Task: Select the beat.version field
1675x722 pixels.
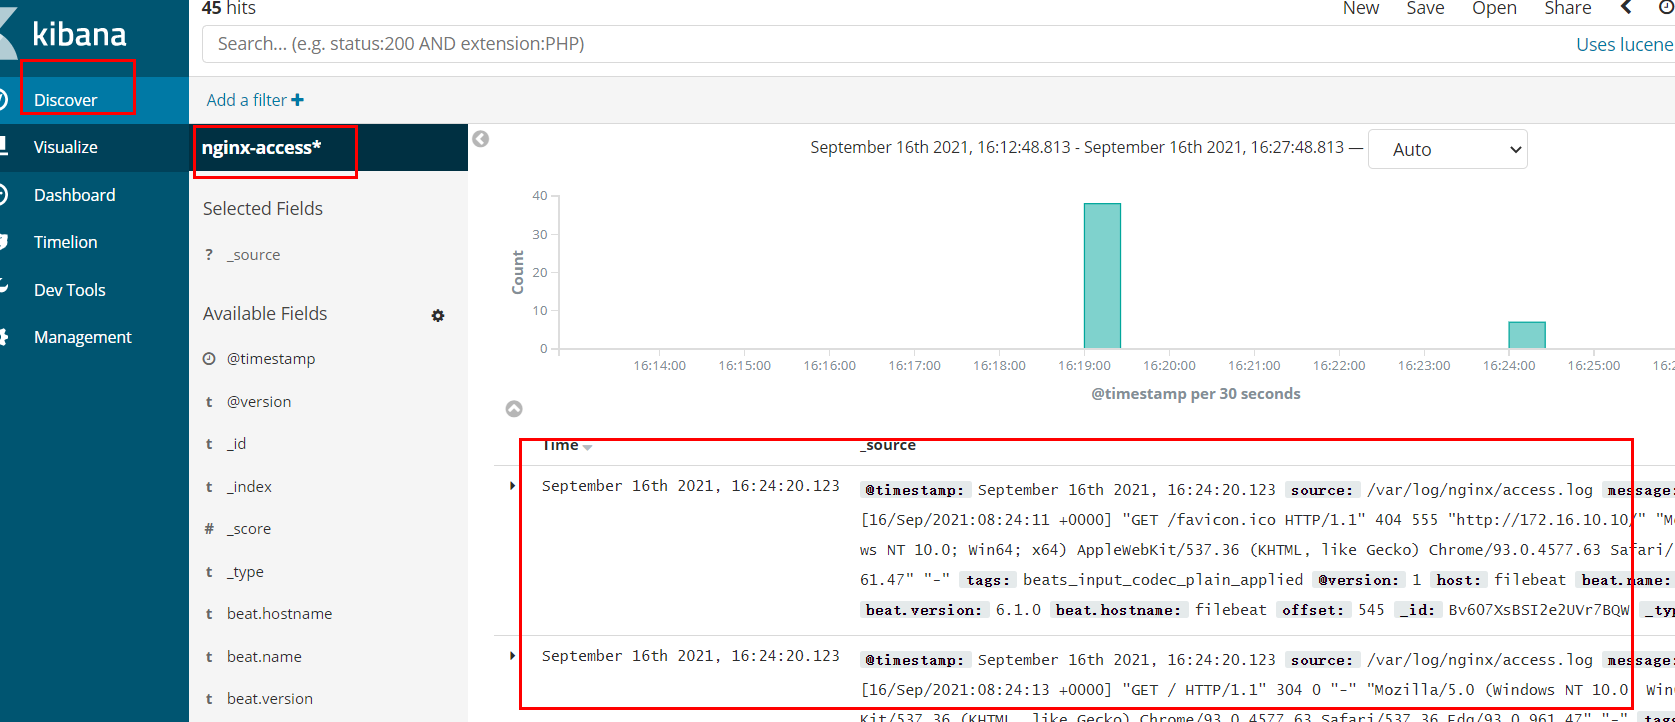Action: coord(270,699)
